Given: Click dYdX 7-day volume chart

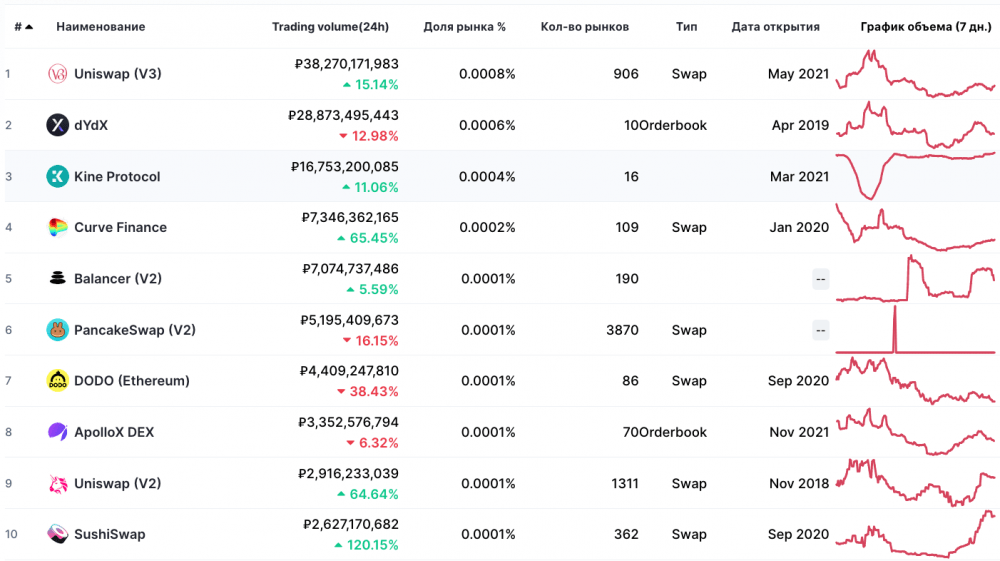Looking at the screenshot, I should click(x=916, y=125).
